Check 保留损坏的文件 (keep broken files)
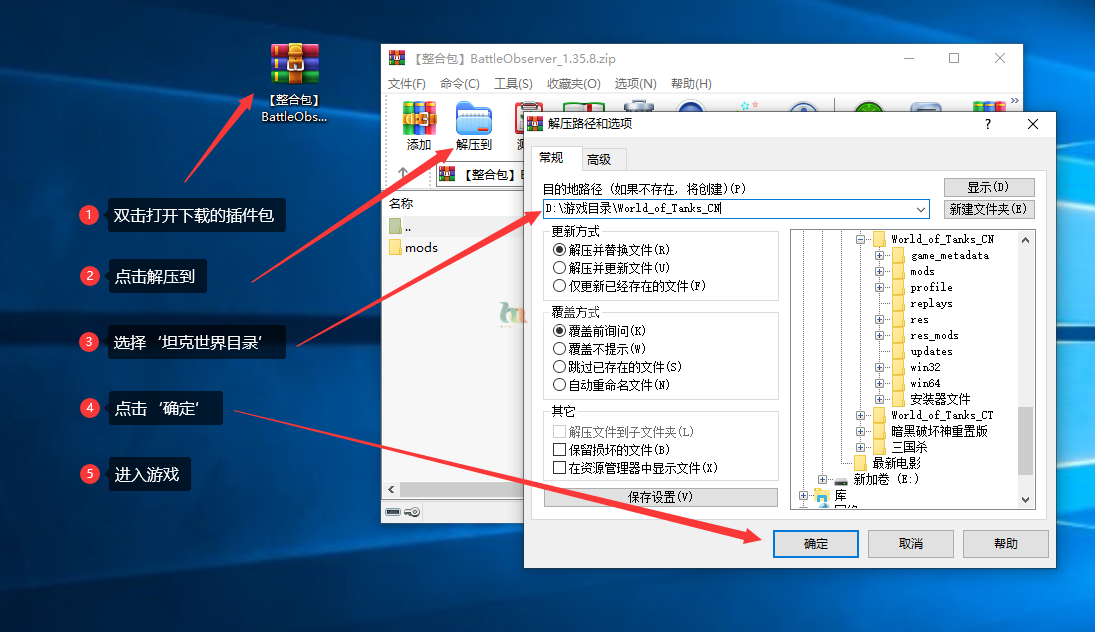 (x=559, y=450)
